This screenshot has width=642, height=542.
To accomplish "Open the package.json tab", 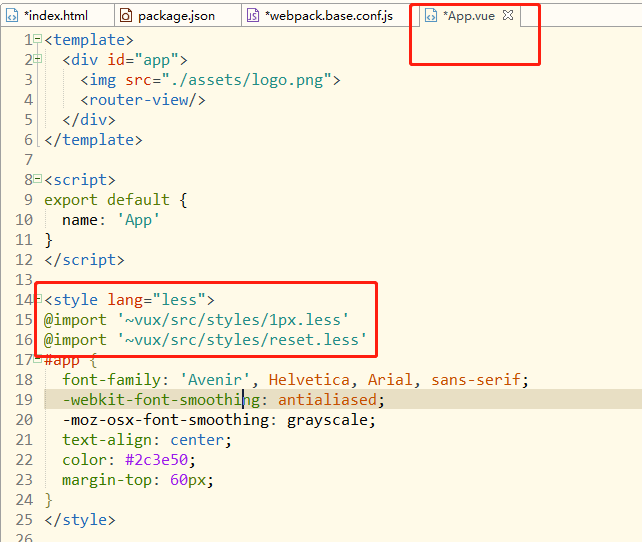I will tap(176, 16).
